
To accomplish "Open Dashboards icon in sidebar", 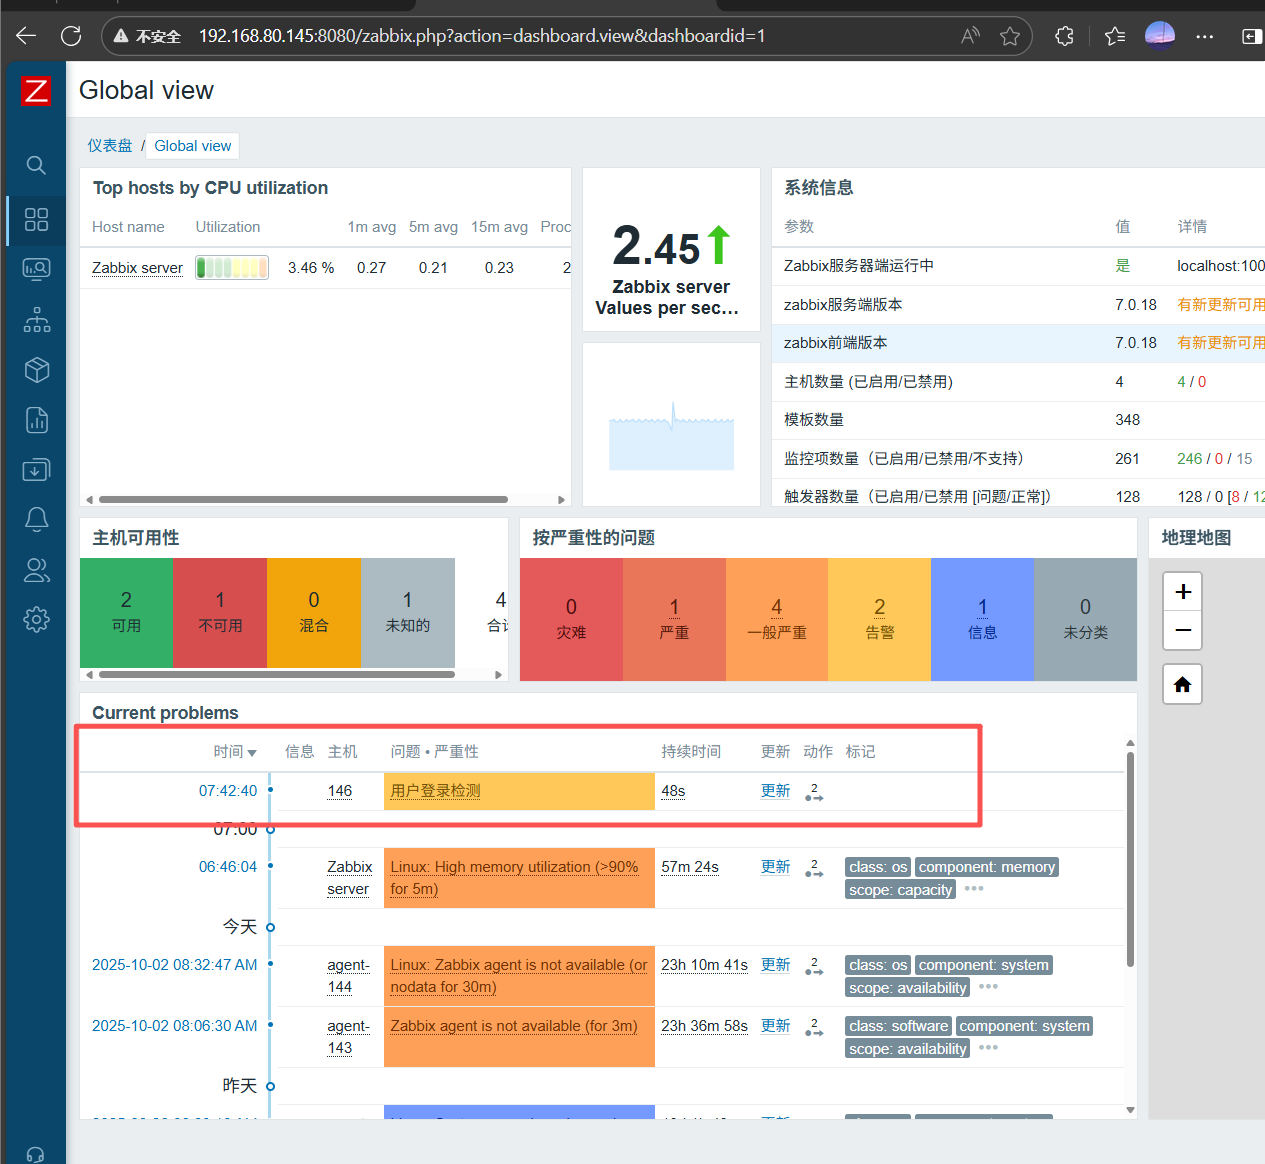I will point(36,220).
